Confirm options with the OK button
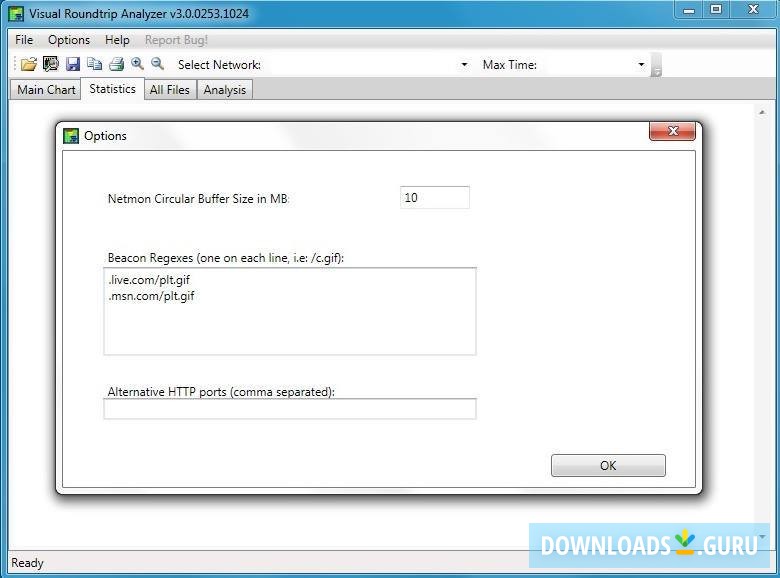780x578 pixels. point(608,466)
